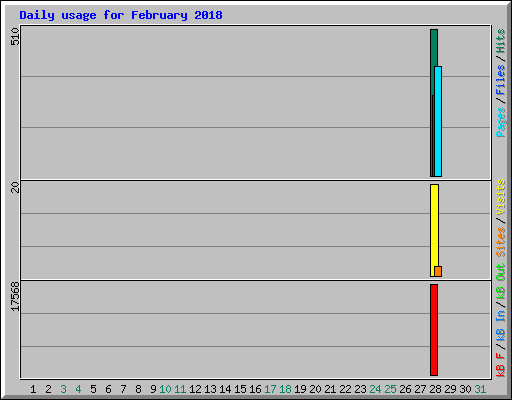Click day 25 on the x-axis
The height and width of the screenshot is (400, 512).
point(390,389)
